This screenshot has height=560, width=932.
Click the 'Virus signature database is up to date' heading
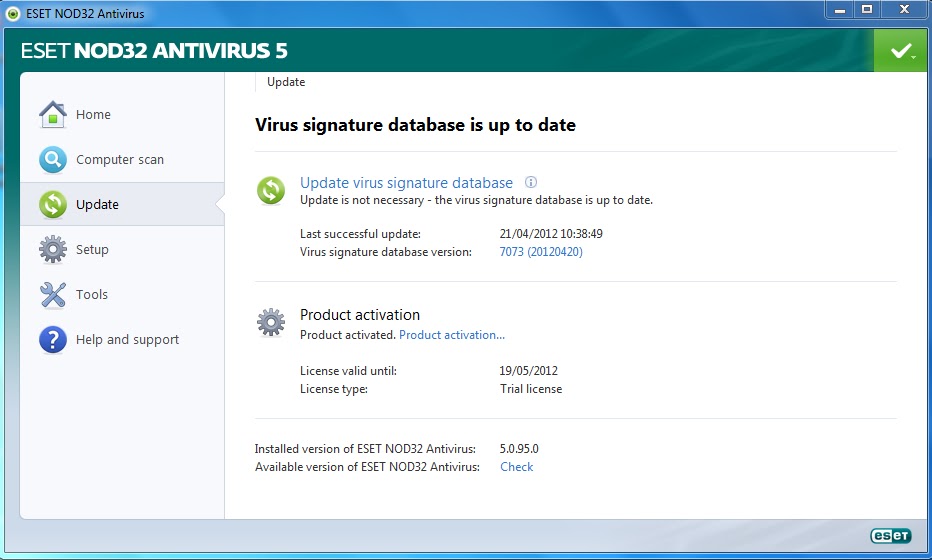pos(415,125)
